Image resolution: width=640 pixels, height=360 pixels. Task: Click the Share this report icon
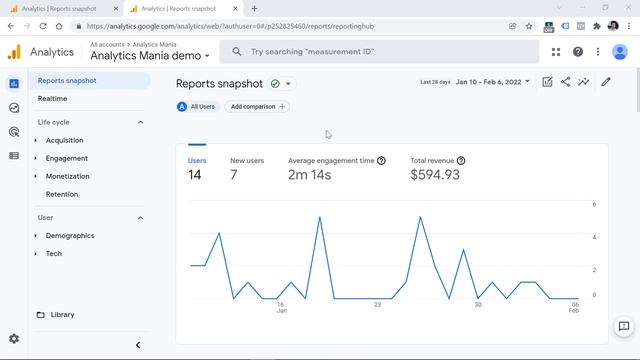tap(565, 82)
